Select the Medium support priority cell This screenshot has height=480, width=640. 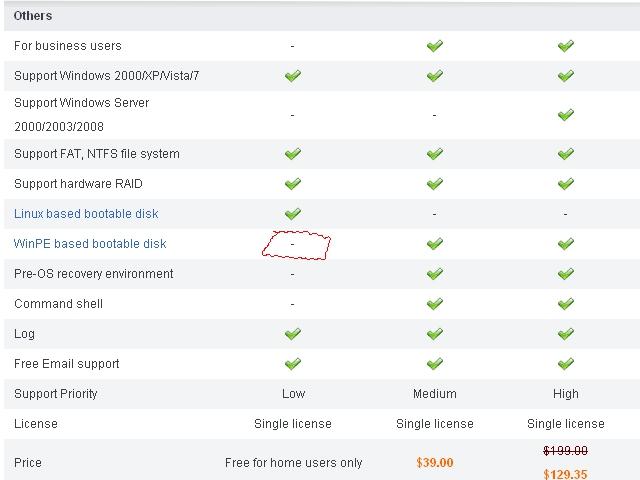[x=434, y=394]
